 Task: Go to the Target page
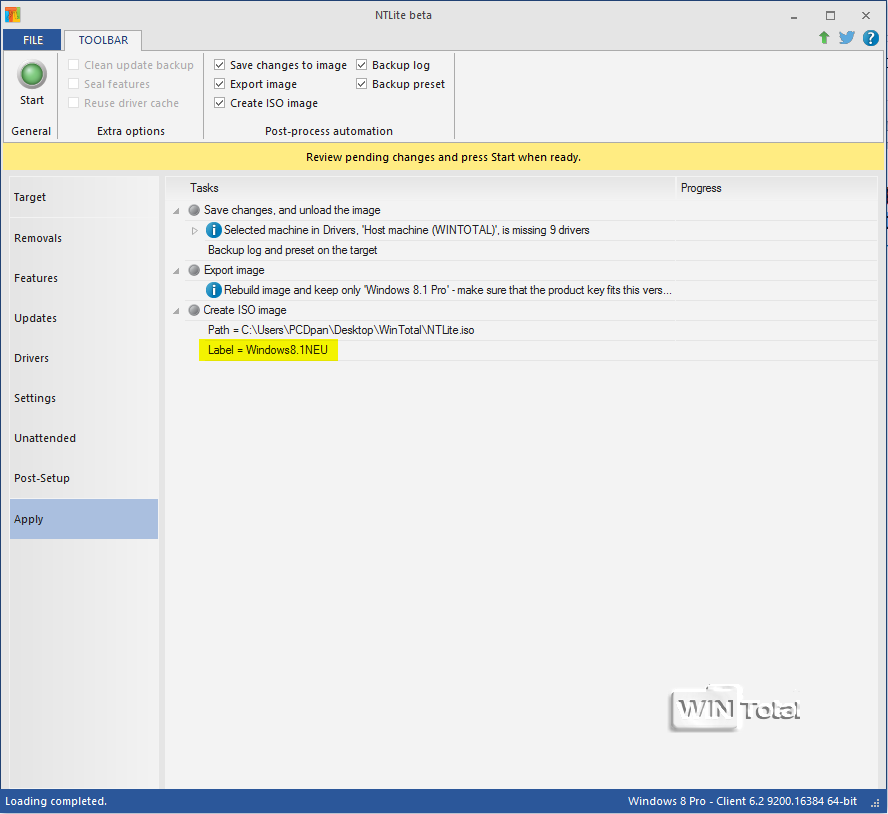[84, 197]
